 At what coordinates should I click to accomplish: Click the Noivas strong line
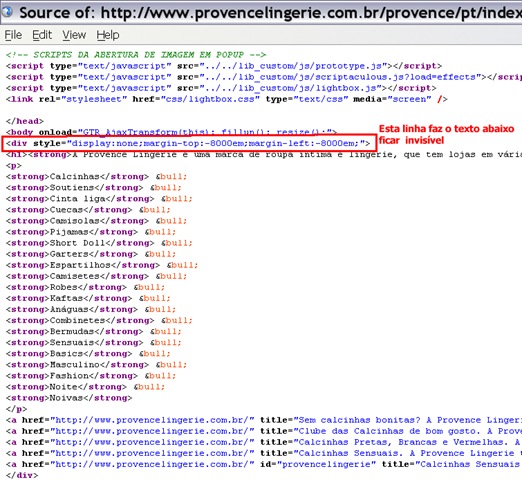point(69,398)
